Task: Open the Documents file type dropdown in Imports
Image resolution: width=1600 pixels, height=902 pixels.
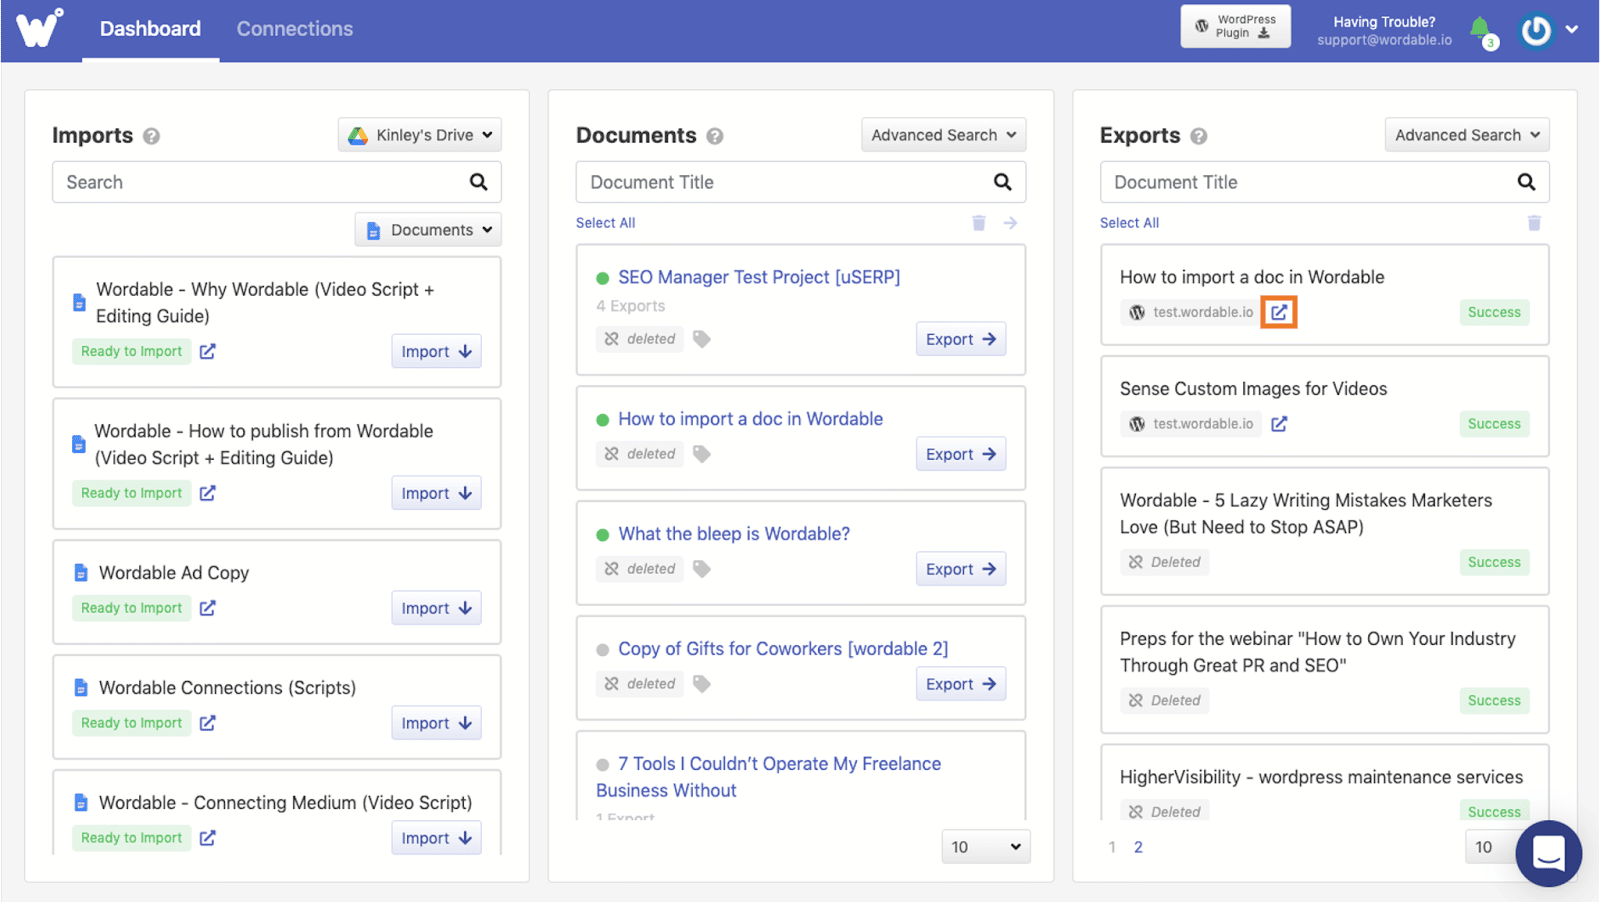Action: tap(427, 229)
